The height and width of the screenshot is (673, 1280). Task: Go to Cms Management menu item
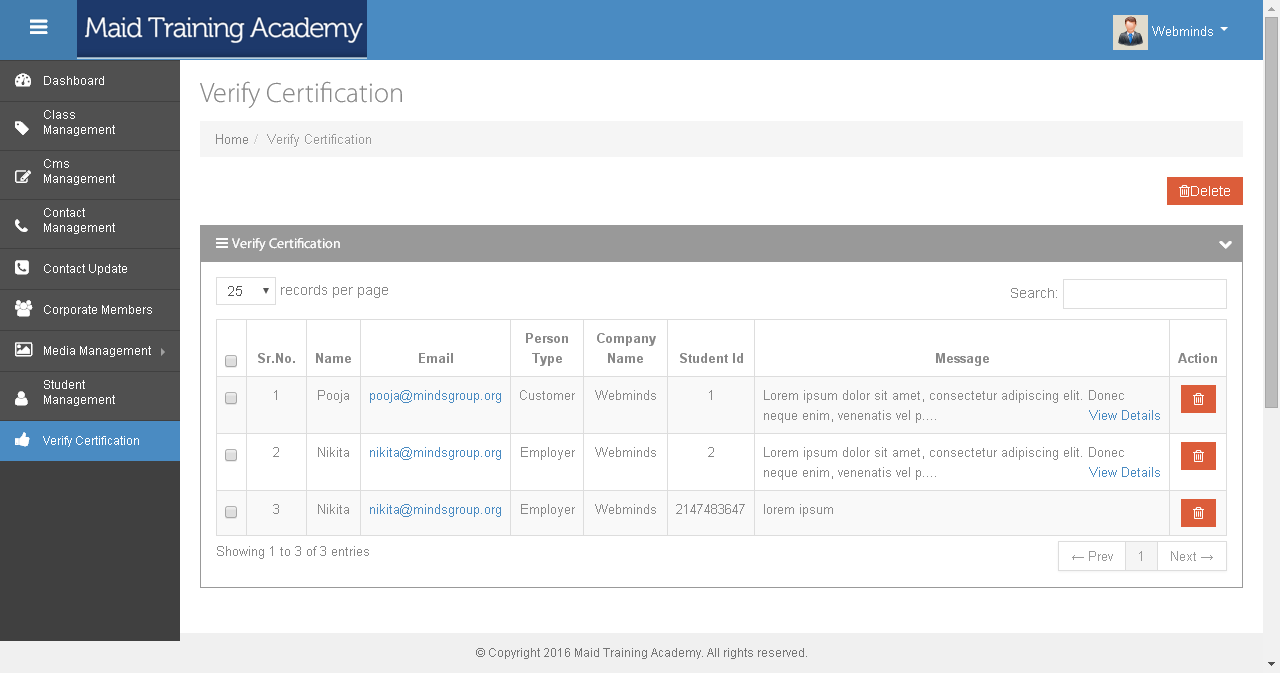90,175
